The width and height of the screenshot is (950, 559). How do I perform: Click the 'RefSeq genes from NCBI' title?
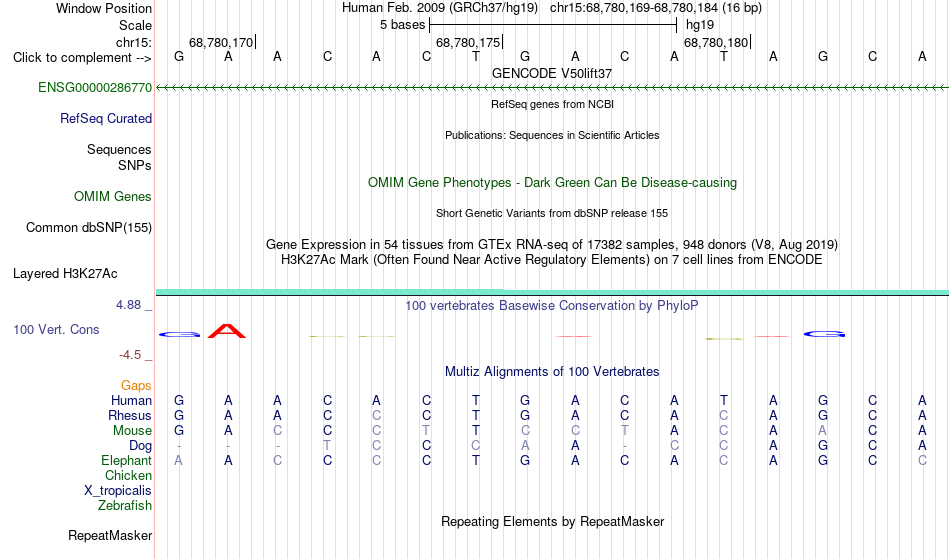tap(553, 105)
